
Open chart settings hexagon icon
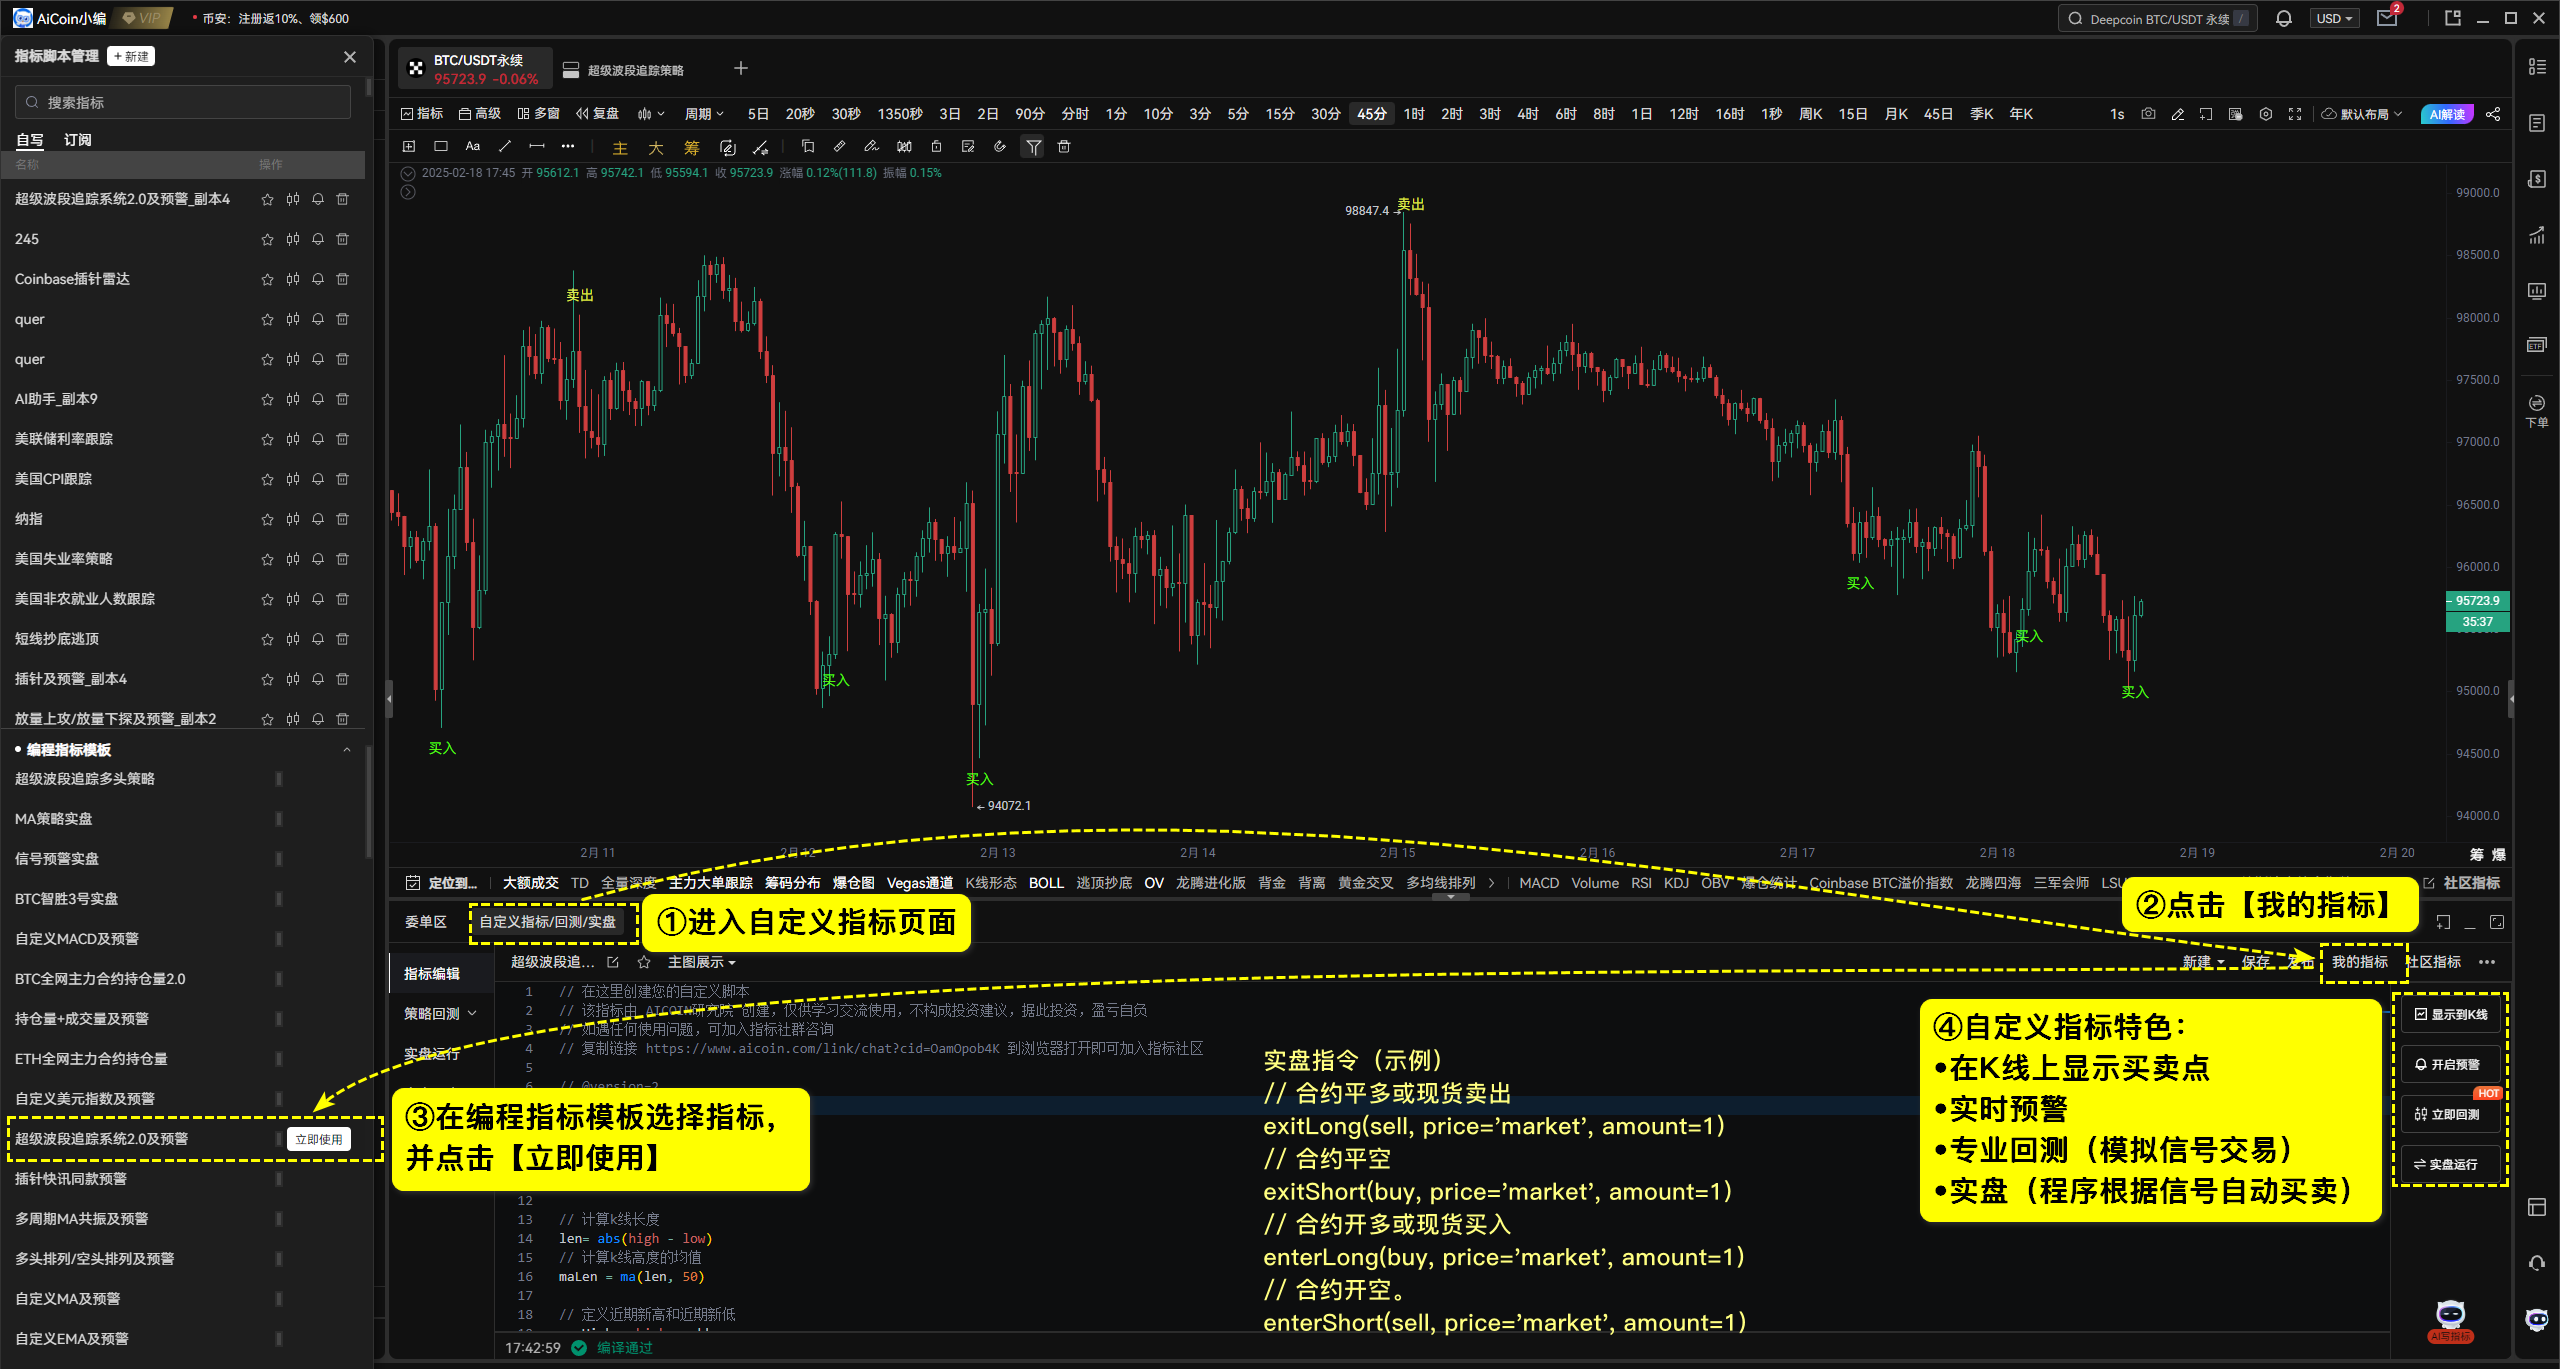[2266, 114]
